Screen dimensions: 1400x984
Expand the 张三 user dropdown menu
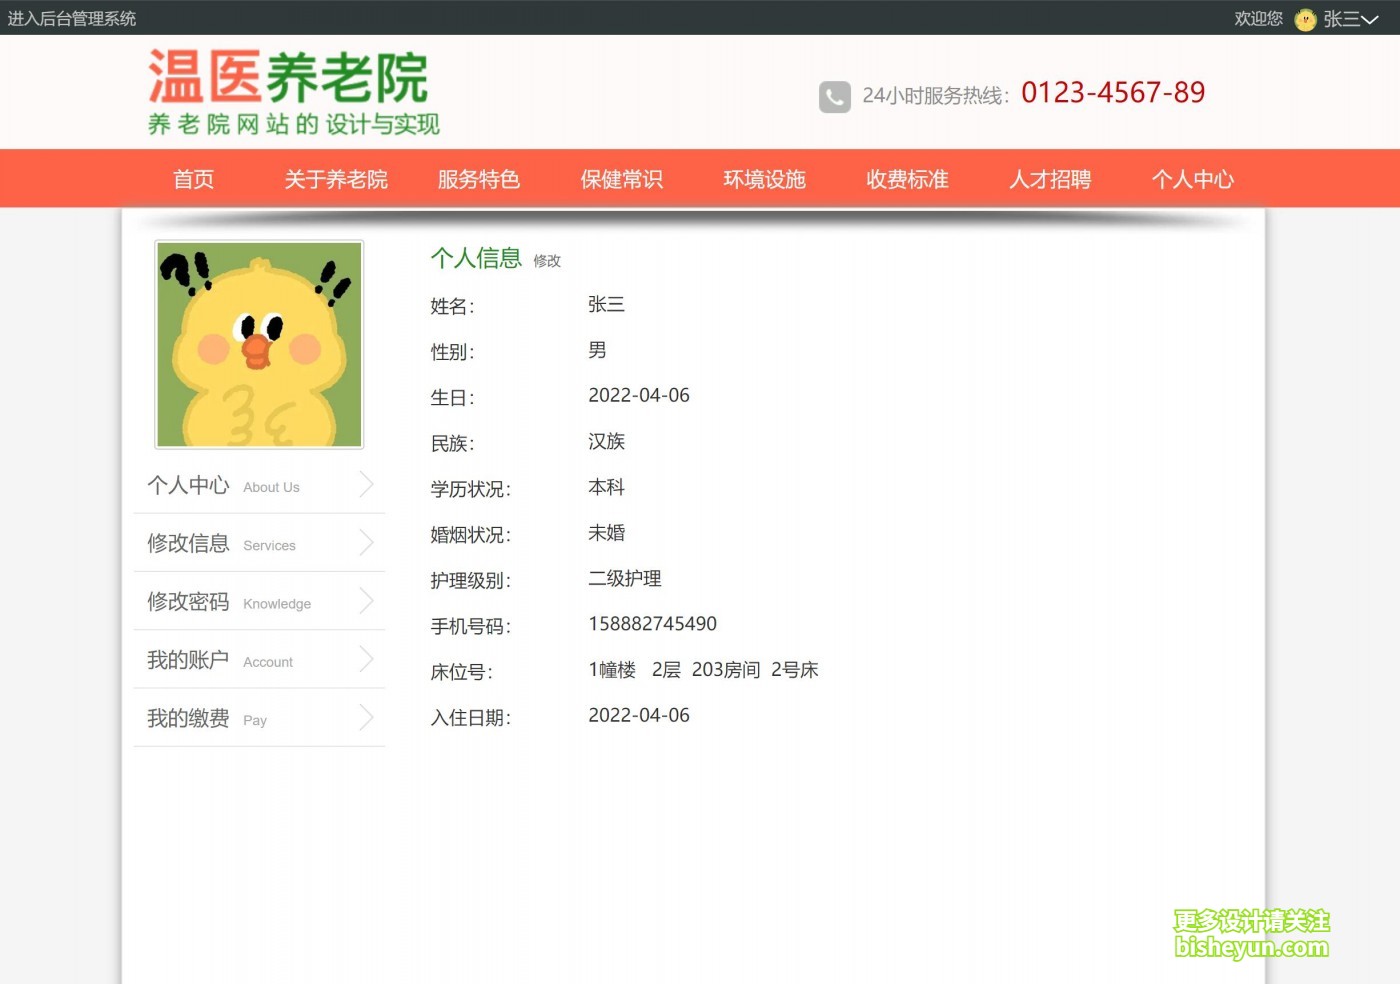click(x=1351, y=19)
